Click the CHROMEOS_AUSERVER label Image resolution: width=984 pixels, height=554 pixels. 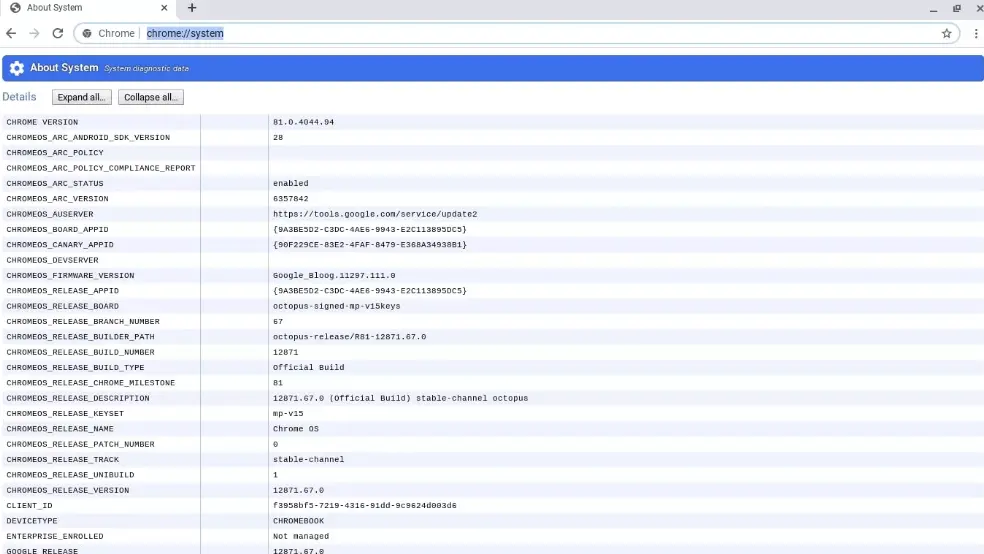(x=50, y=214)
